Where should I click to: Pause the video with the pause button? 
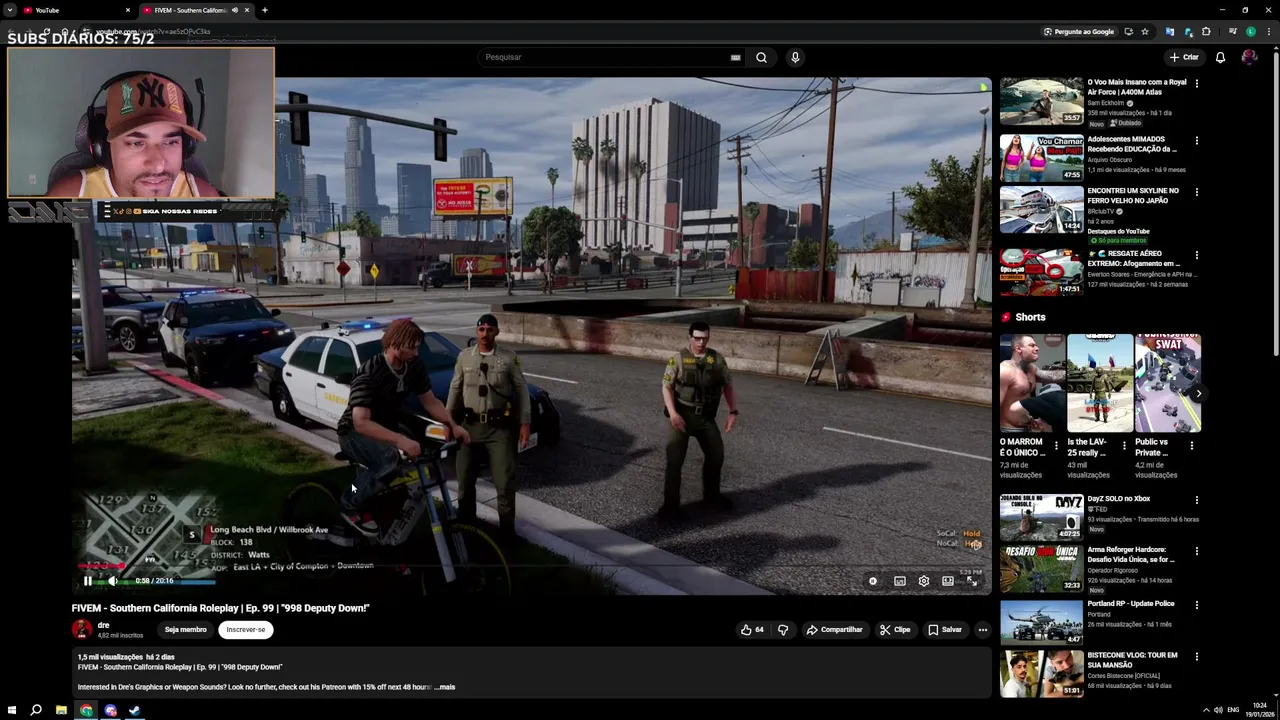point(88,581)
